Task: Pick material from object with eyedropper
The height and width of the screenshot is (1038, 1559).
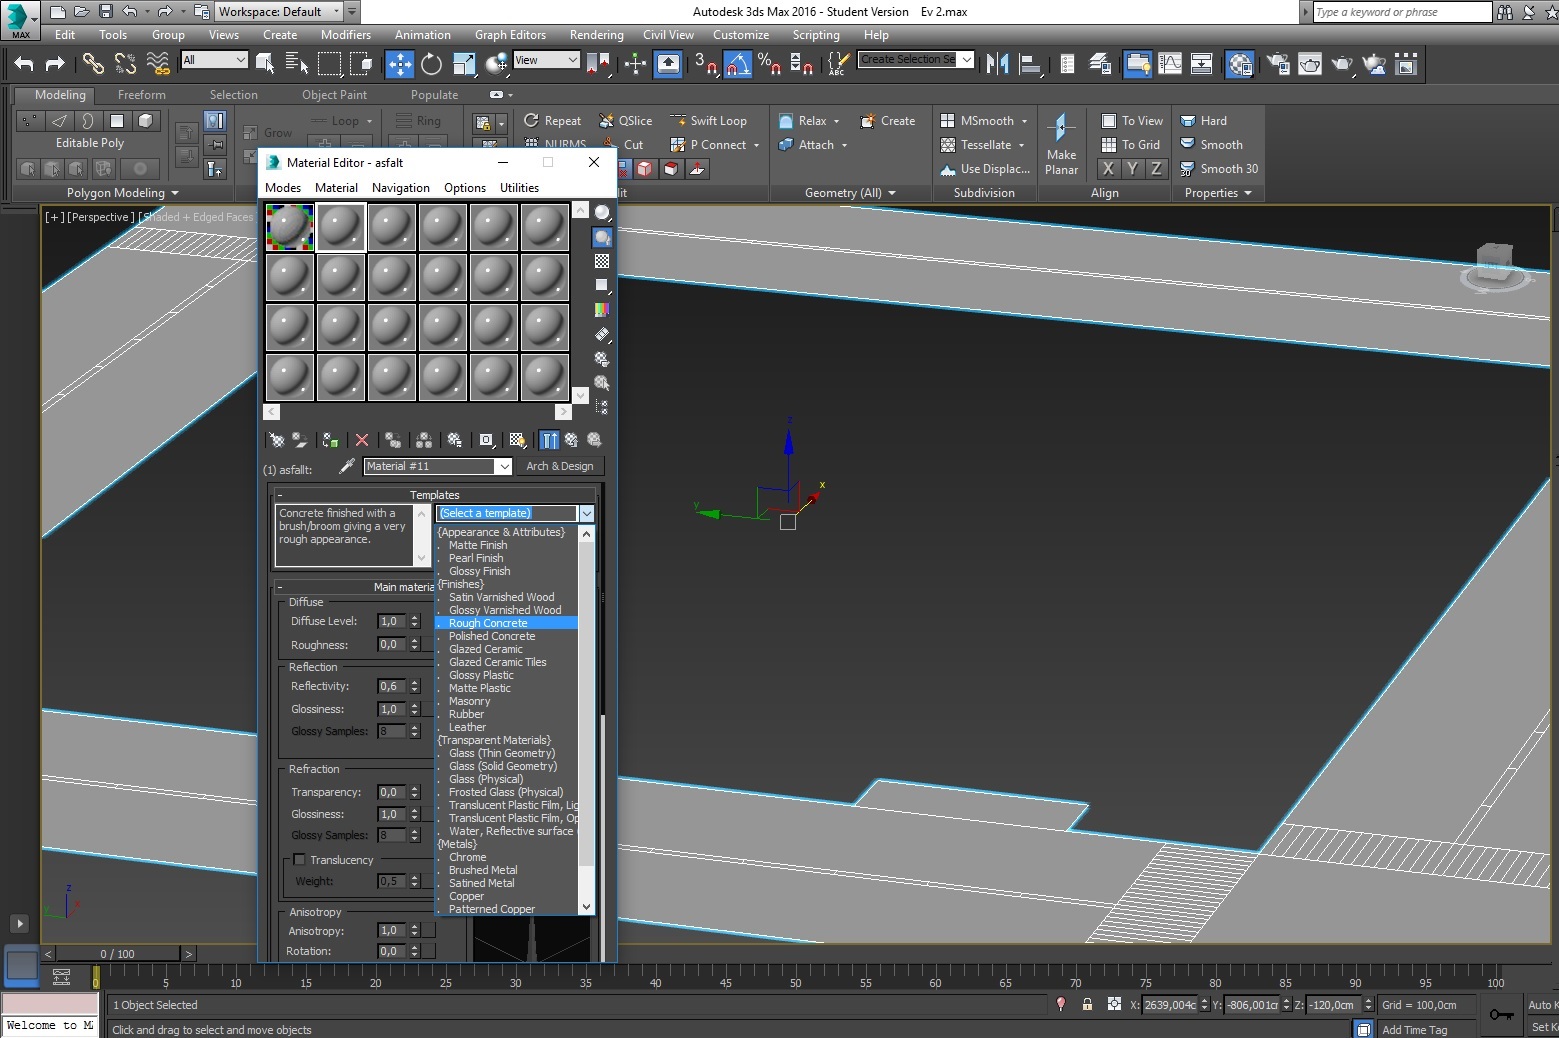Action: pyautogui.click(x=347, y=466)
